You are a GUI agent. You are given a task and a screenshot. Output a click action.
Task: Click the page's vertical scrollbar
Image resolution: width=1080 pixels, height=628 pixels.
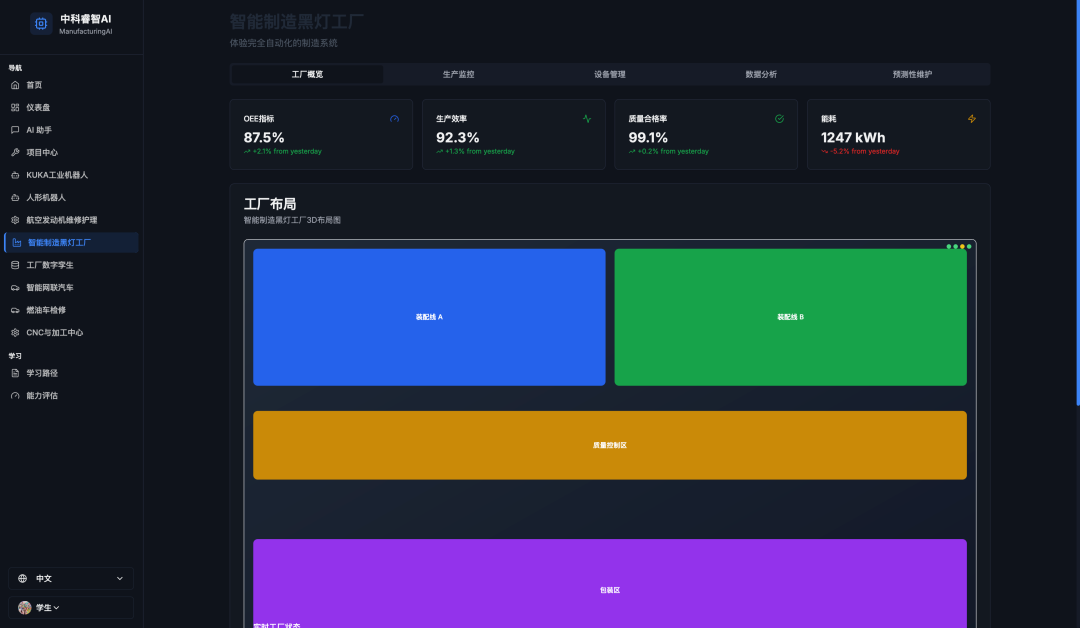click(x=1077, y=200)
